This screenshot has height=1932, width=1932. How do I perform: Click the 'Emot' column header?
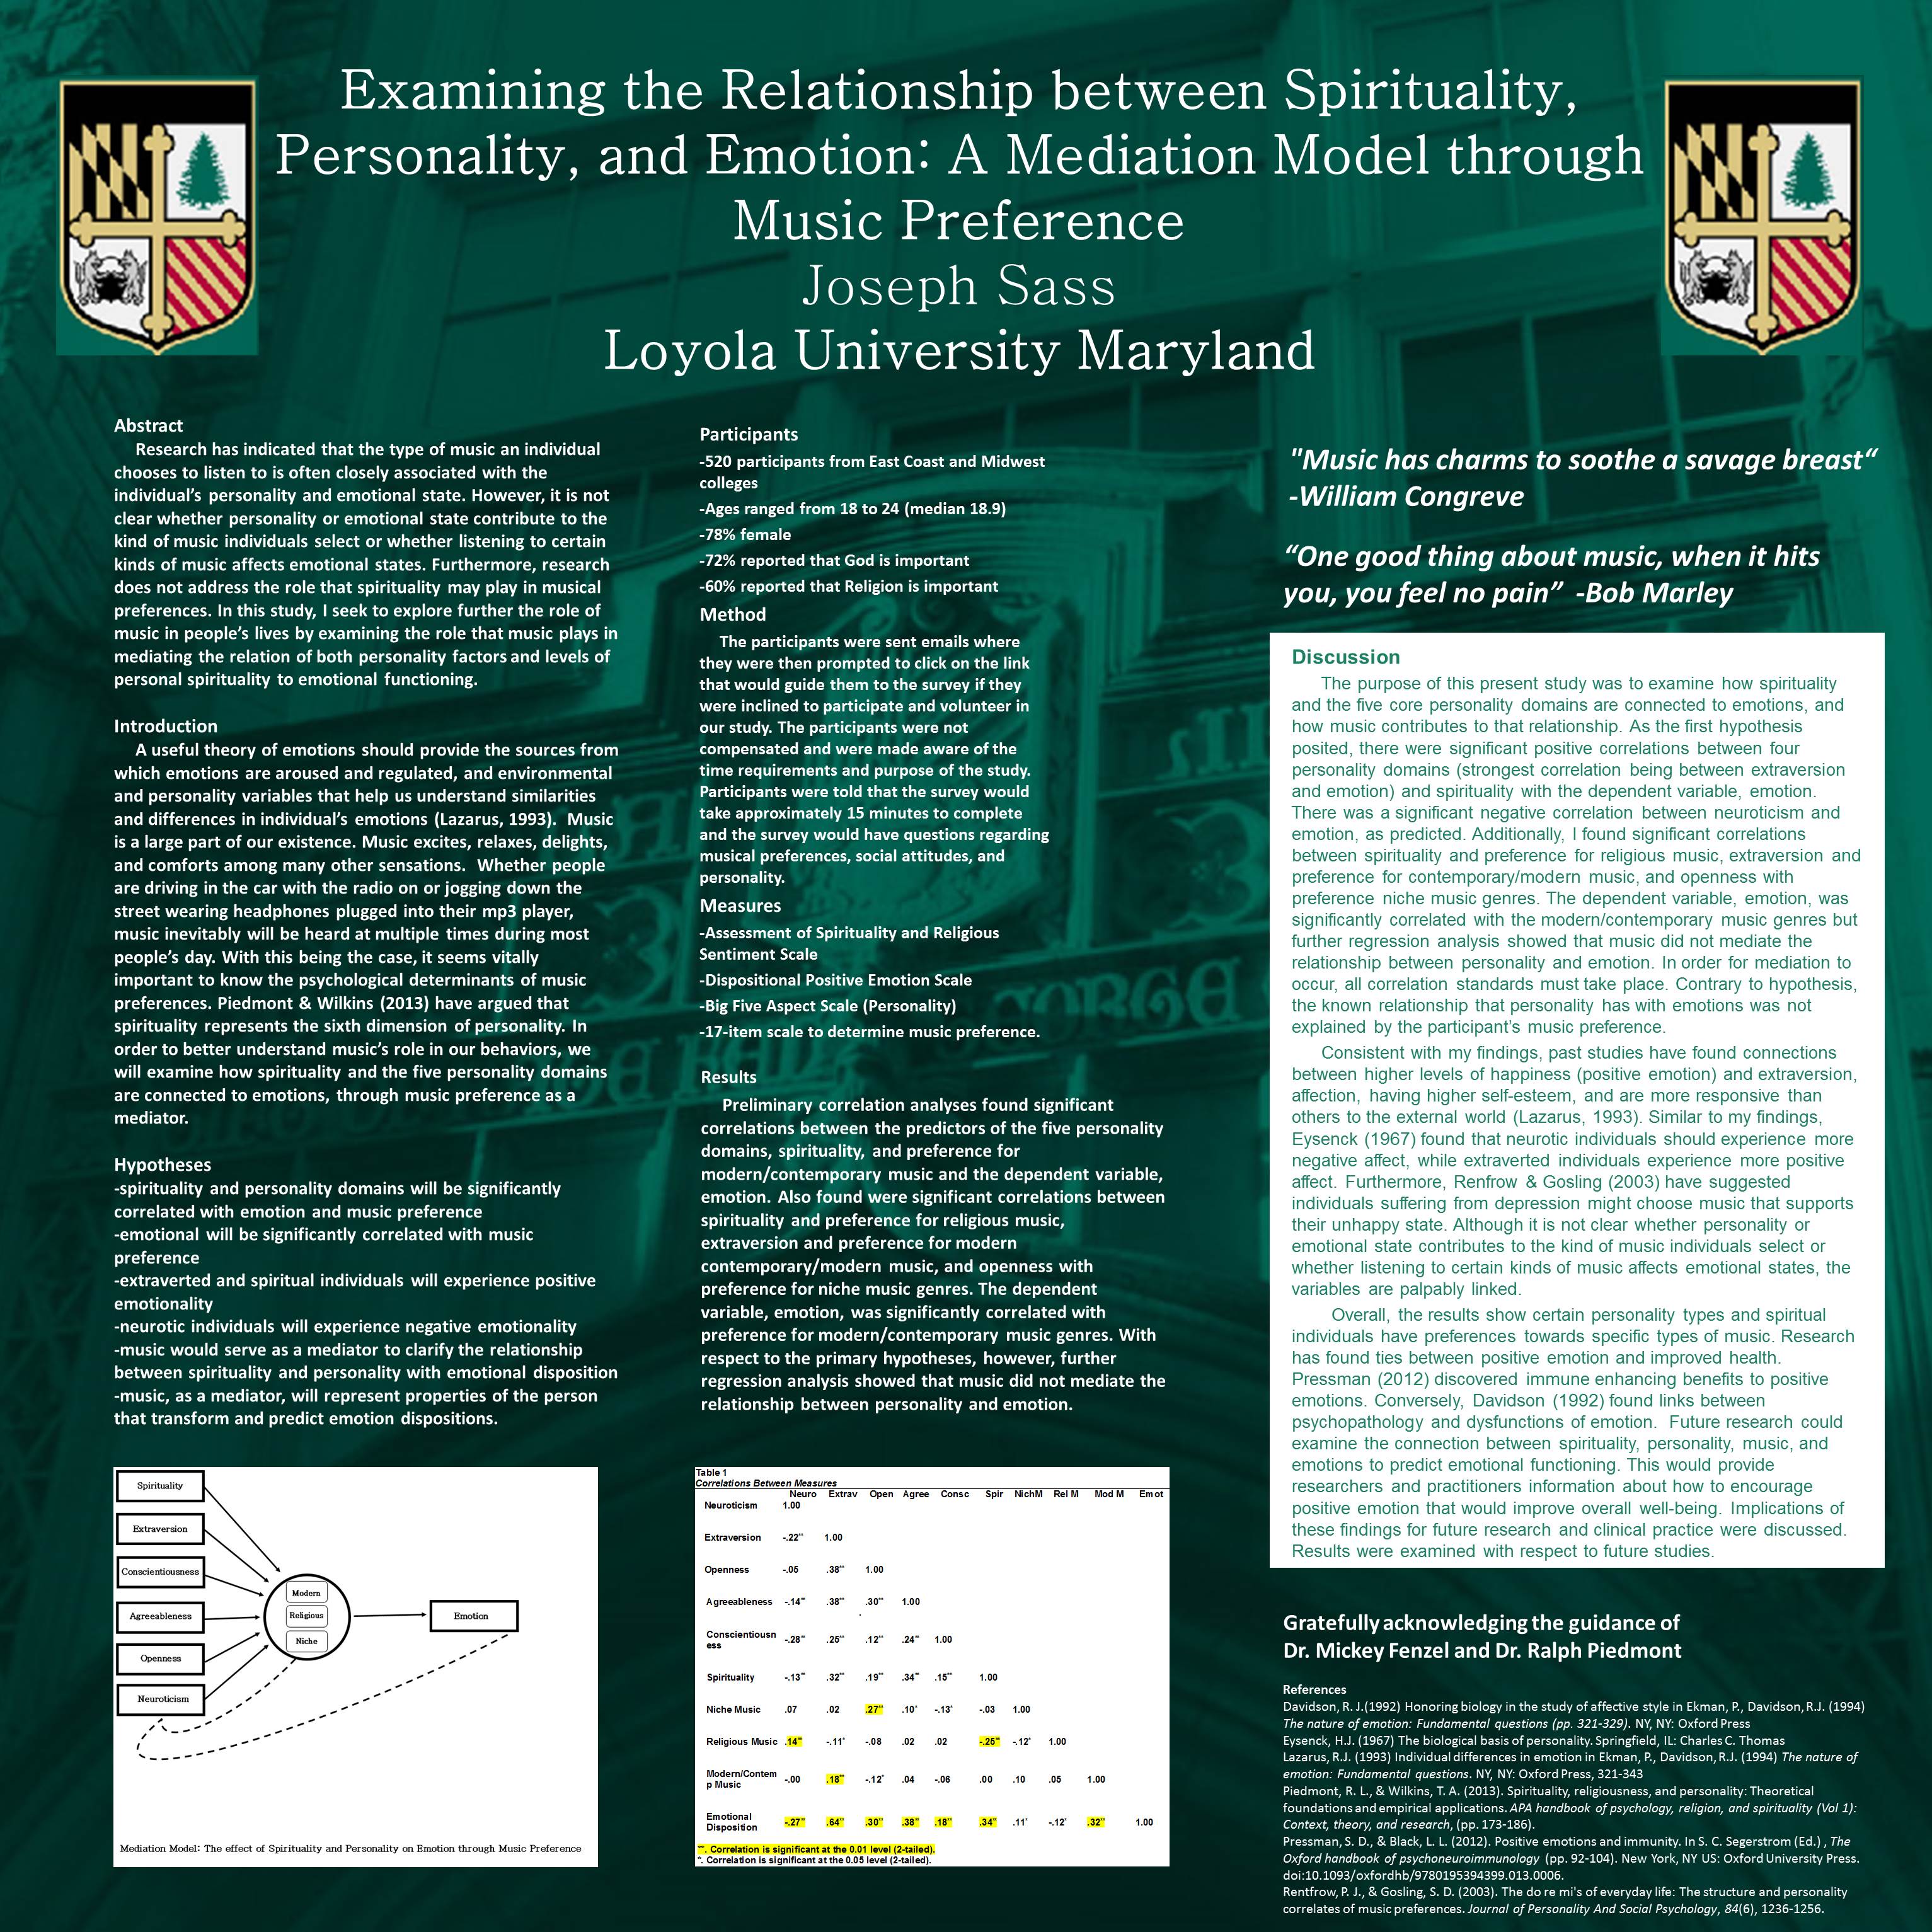coord(1151,1494)
